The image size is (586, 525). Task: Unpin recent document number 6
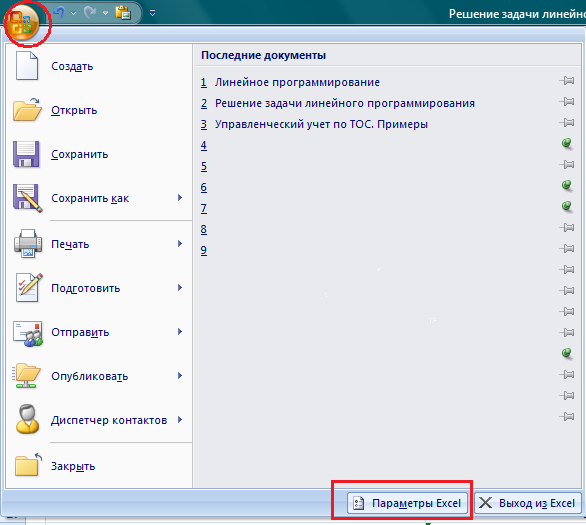point(567,185)
